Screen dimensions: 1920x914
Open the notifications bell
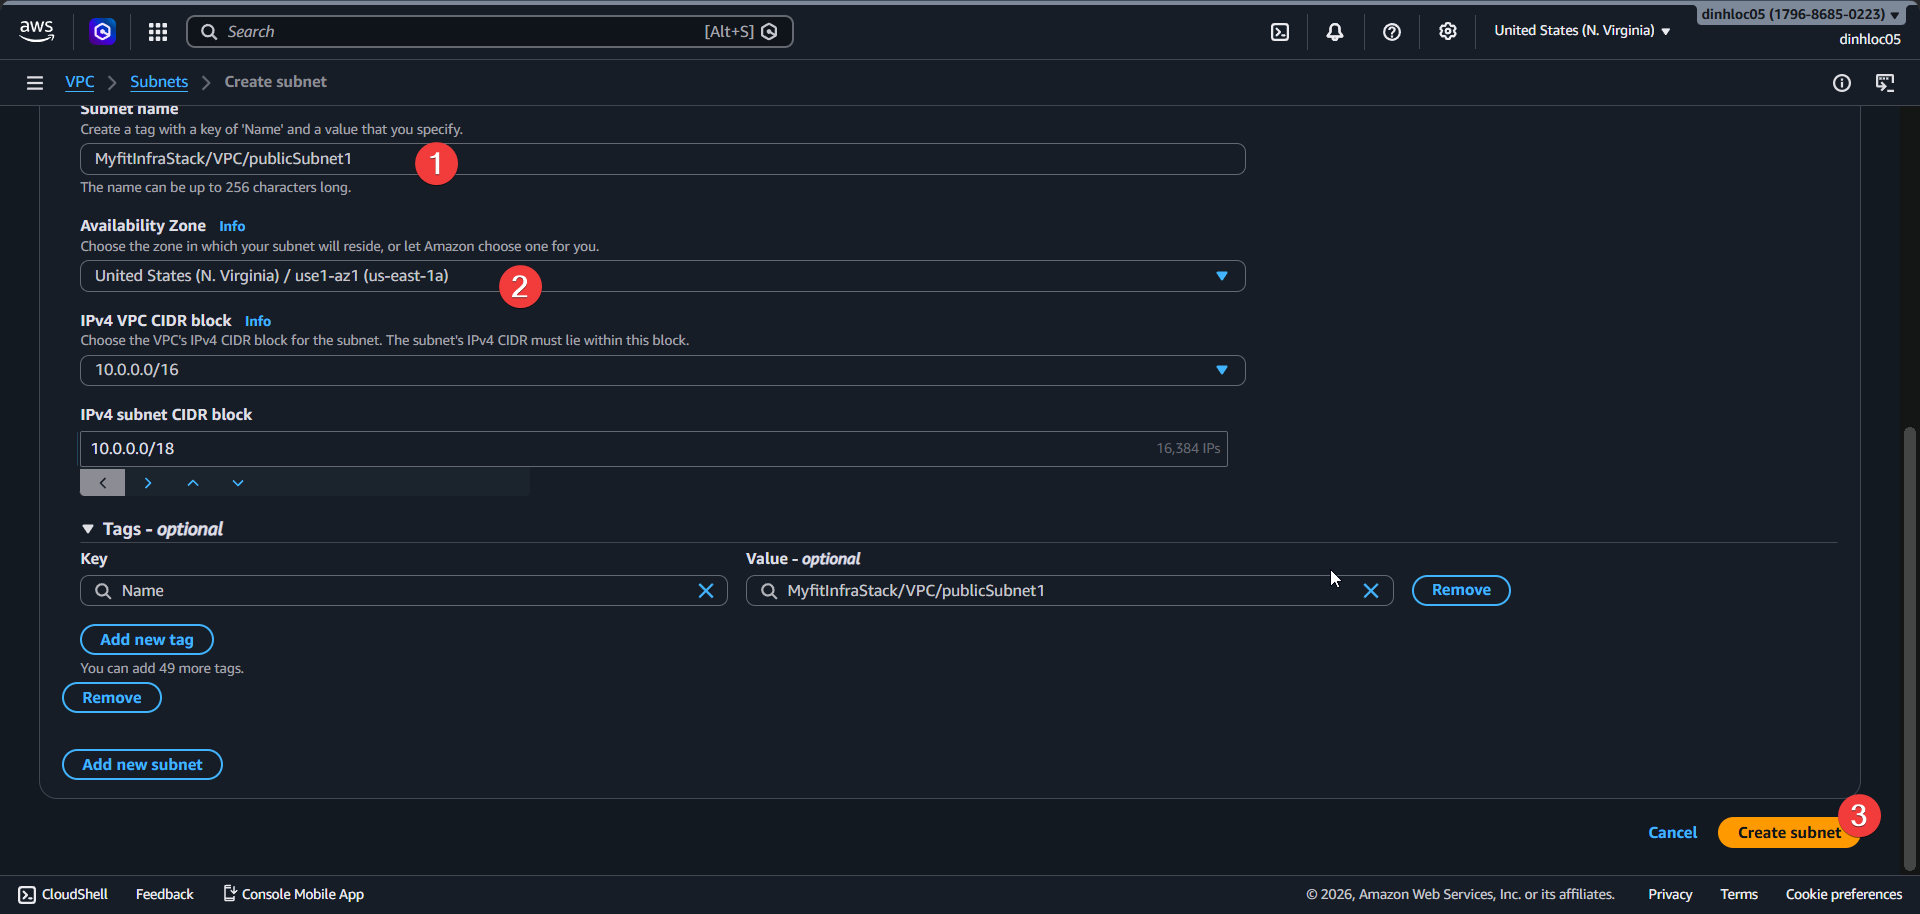point(1335,31)
